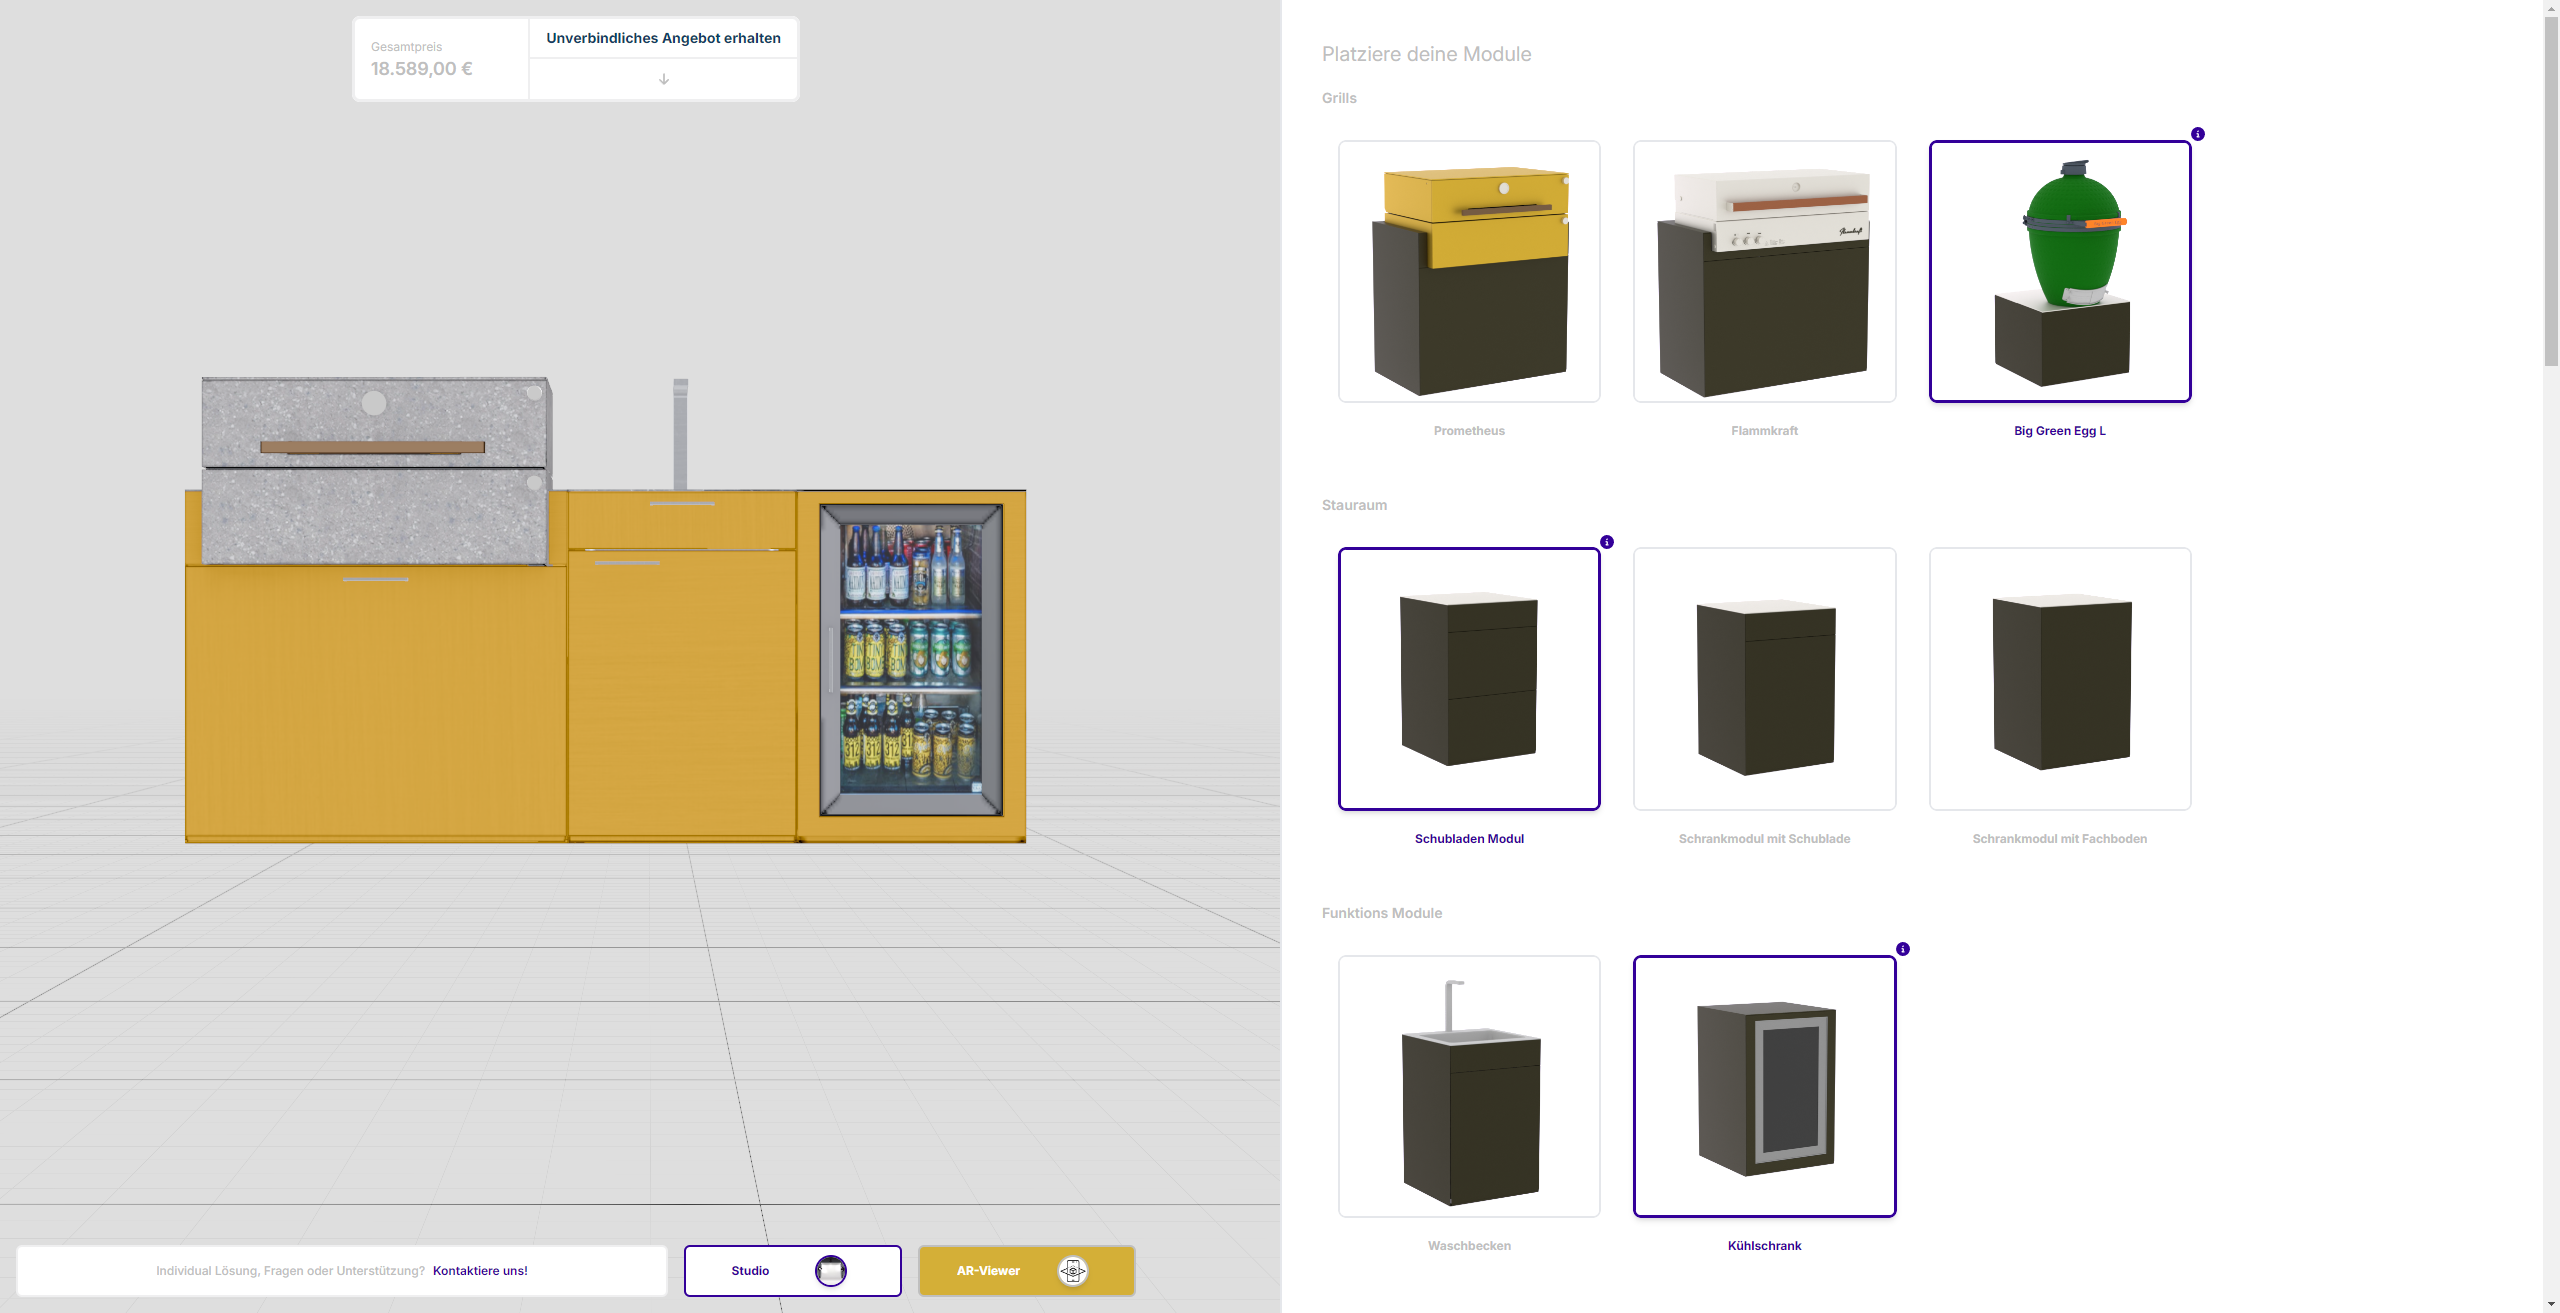Click the Studio scene icon
This screenshot has width=2560, height=1313.
click(x=831, y=1270)
